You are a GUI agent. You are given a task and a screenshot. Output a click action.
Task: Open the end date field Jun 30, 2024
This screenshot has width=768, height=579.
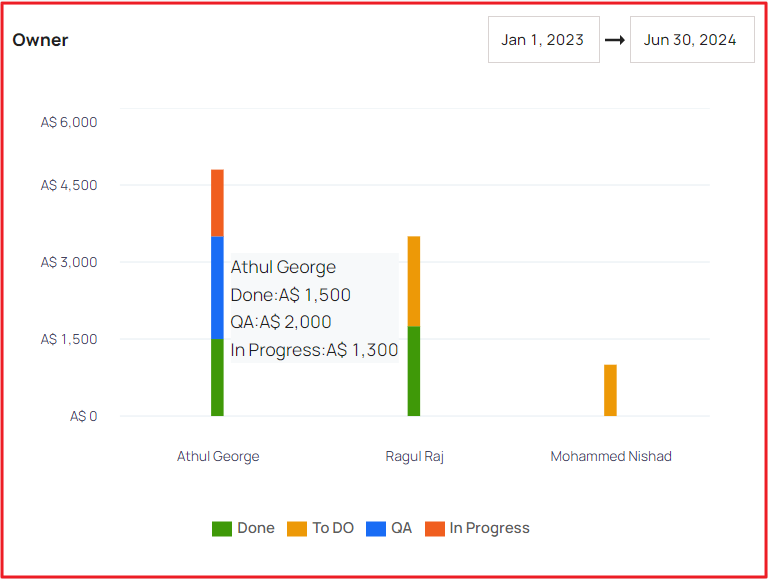[692, 40]
